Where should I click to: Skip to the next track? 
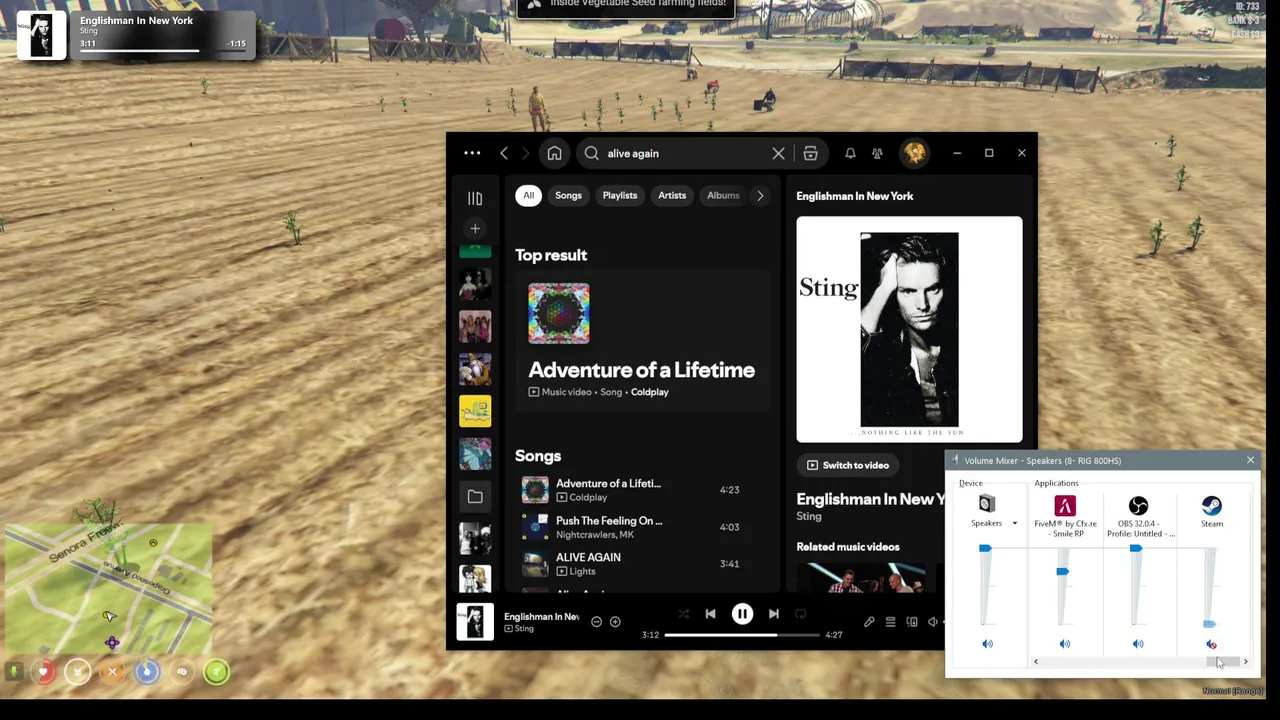click(773, 614)
